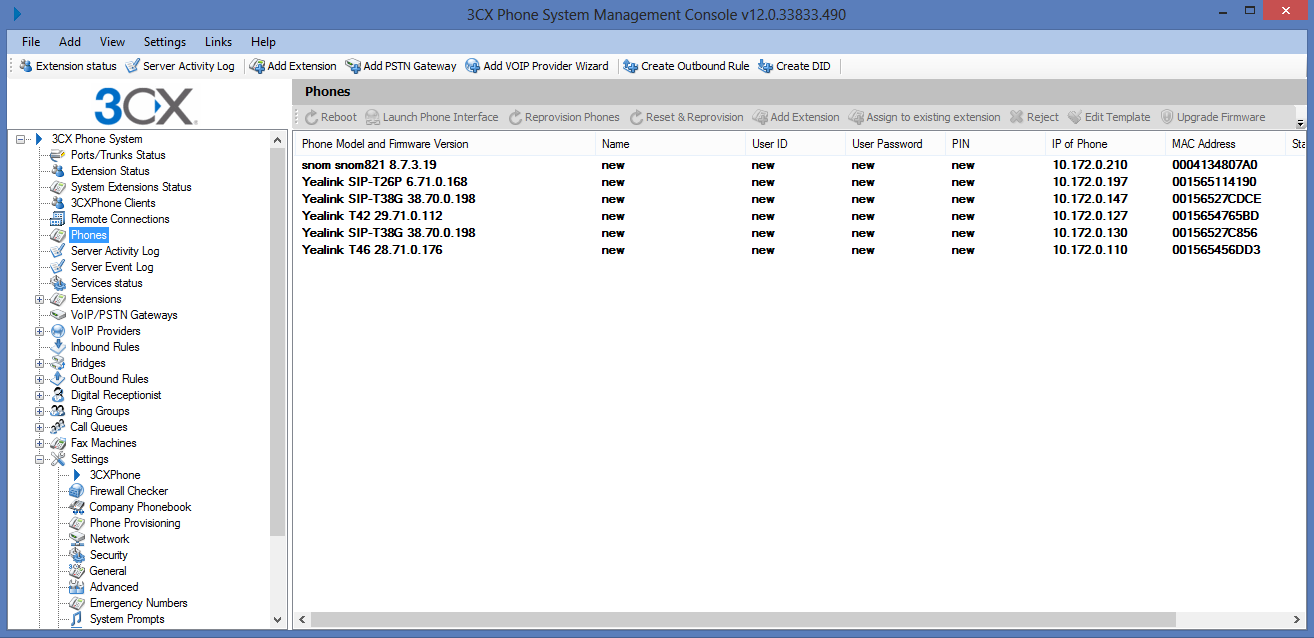Open the Phones toolbar overflow arrow
The width and height of the screenshot is (1314, 638).
1301,123
